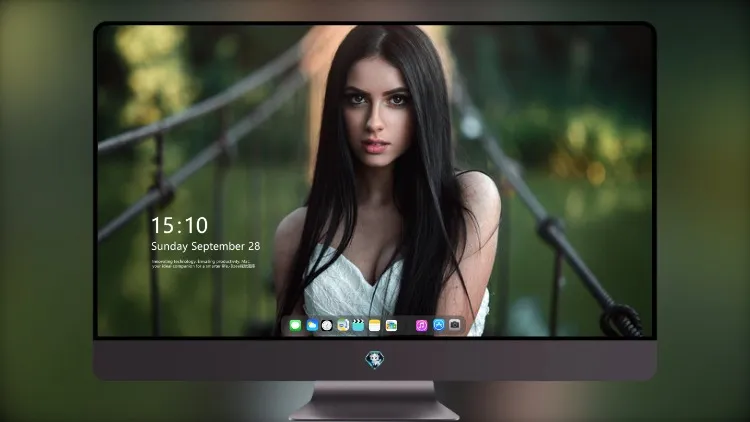This screenshot has height=422, width=750.
Task: Open the blue App Store icon in the dock
Action: coord(439,325)
